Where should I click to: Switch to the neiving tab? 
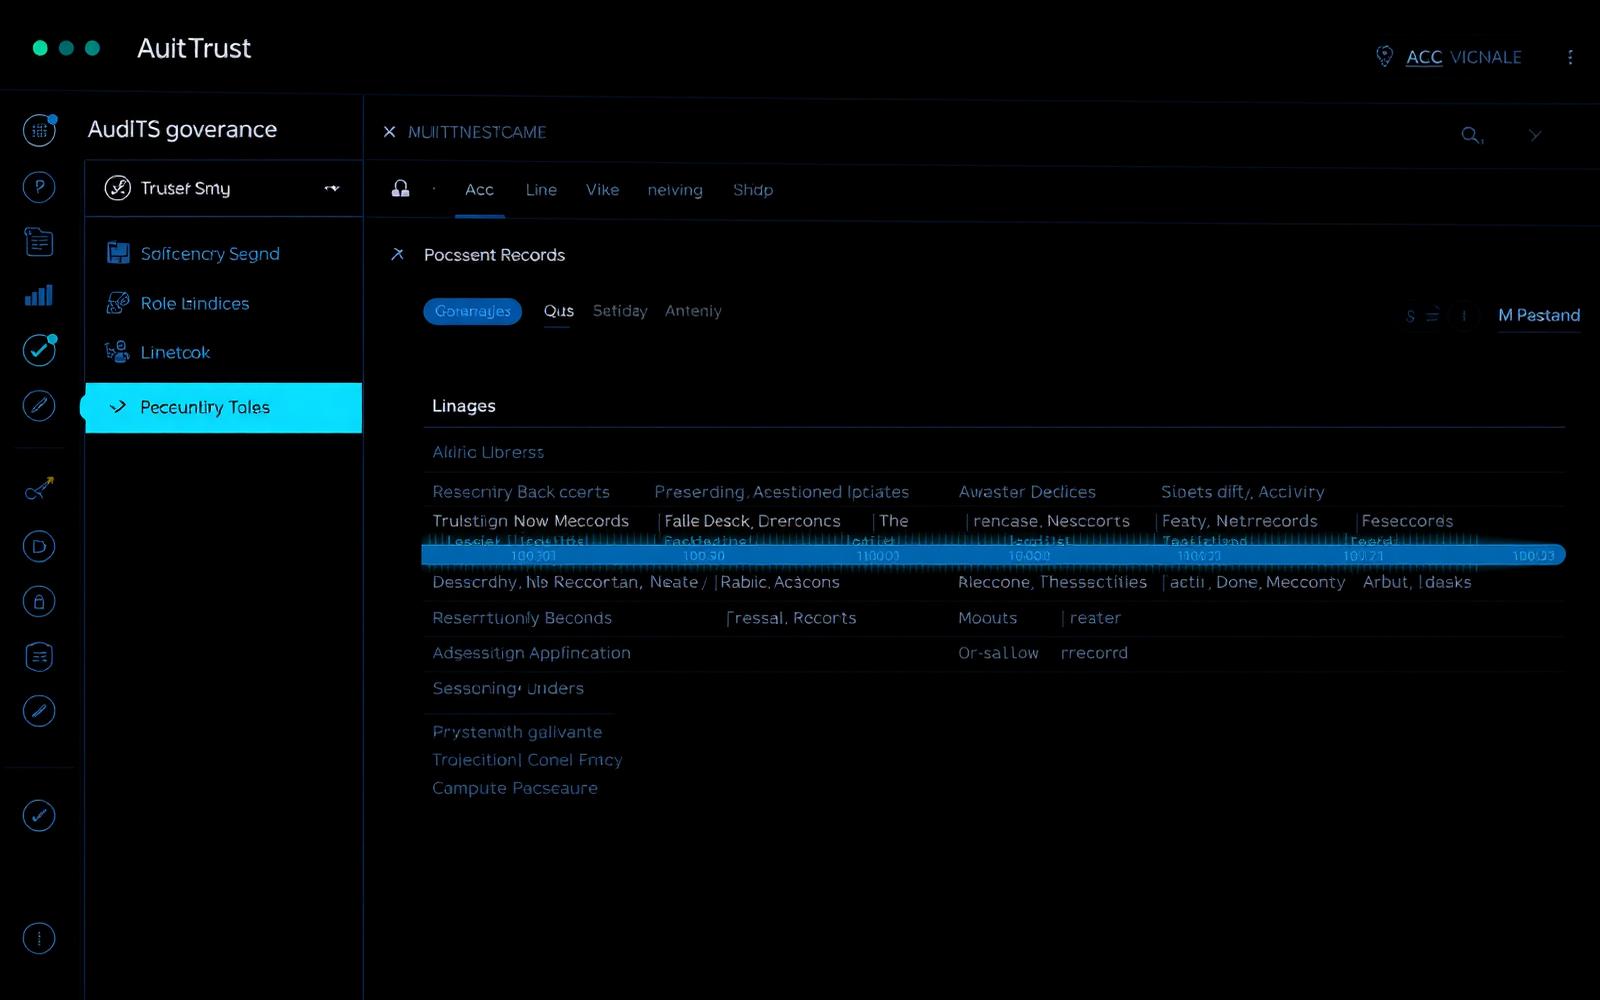[x=675, y=190]
